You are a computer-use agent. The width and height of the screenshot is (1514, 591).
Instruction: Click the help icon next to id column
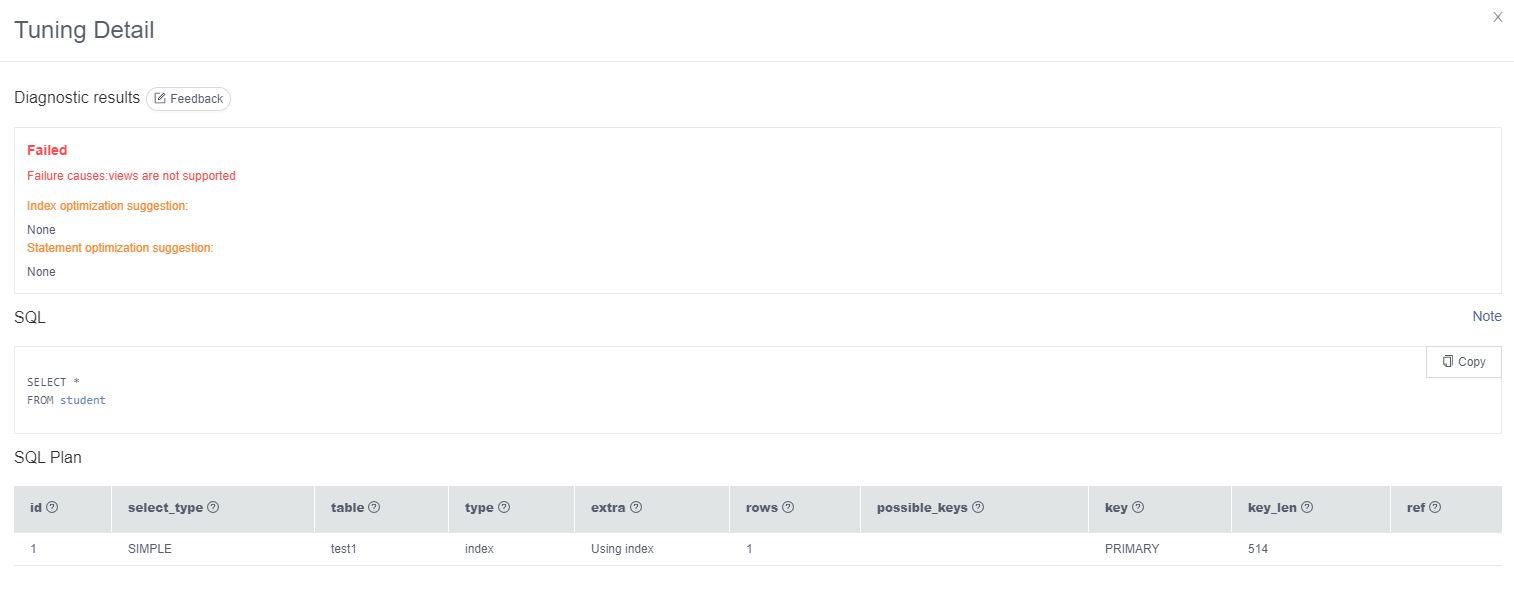coord(52,507)
